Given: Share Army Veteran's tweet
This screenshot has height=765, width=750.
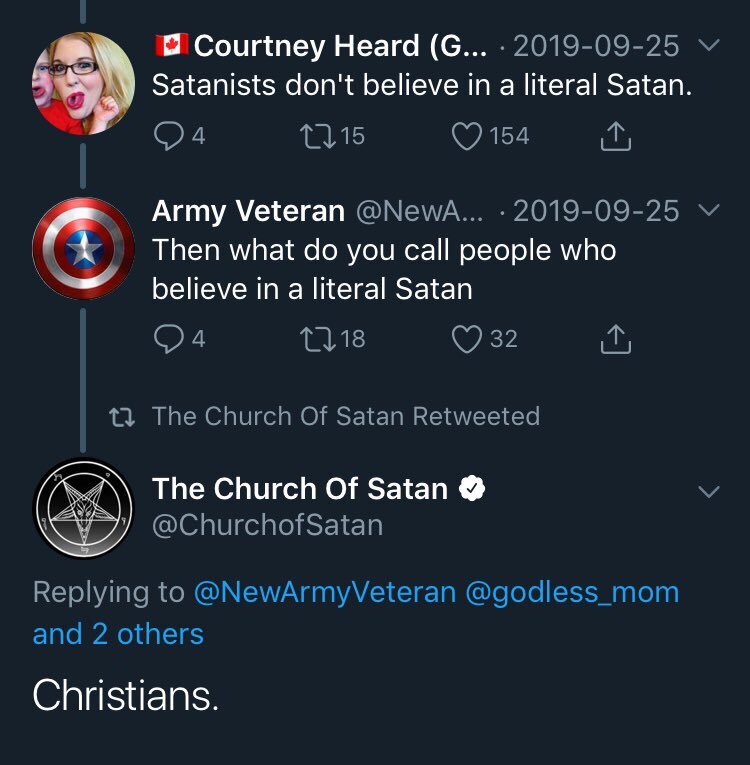Looking at the screenshot, I should 616,339.
